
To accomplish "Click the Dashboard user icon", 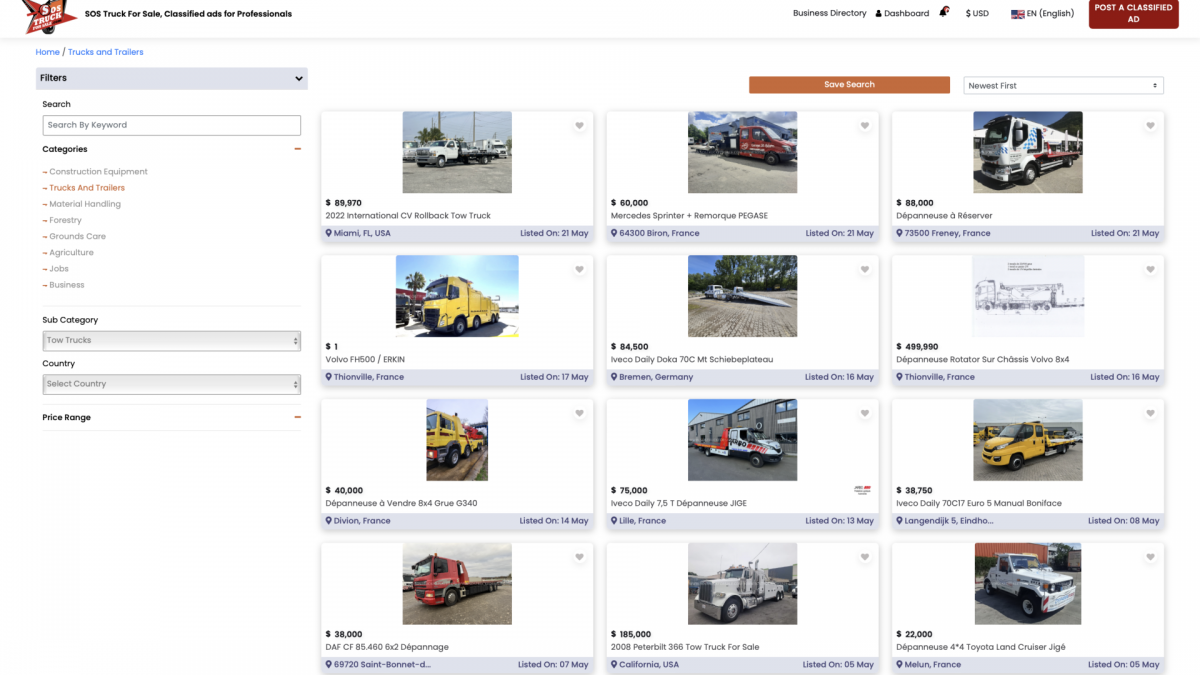I will tap(879, 14).
